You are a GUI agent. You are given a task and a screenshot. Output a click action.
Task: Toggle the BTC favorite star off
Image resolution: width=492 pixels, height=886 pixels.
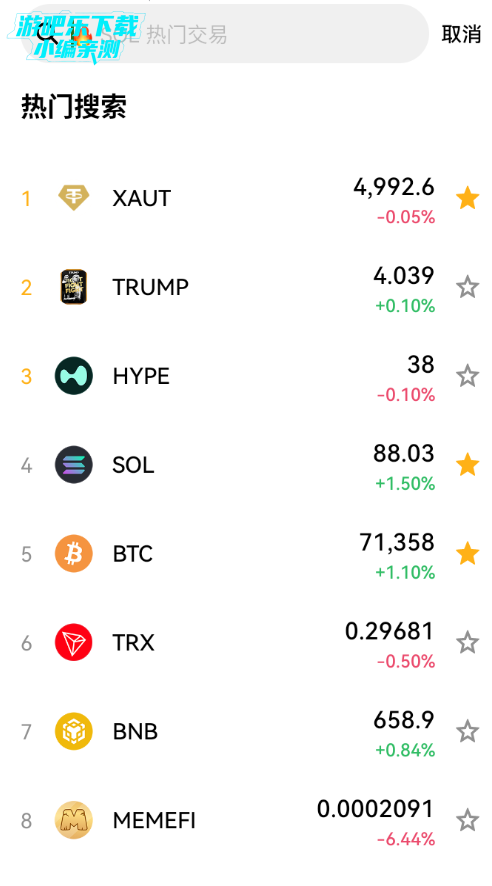(x=468, y=554)
